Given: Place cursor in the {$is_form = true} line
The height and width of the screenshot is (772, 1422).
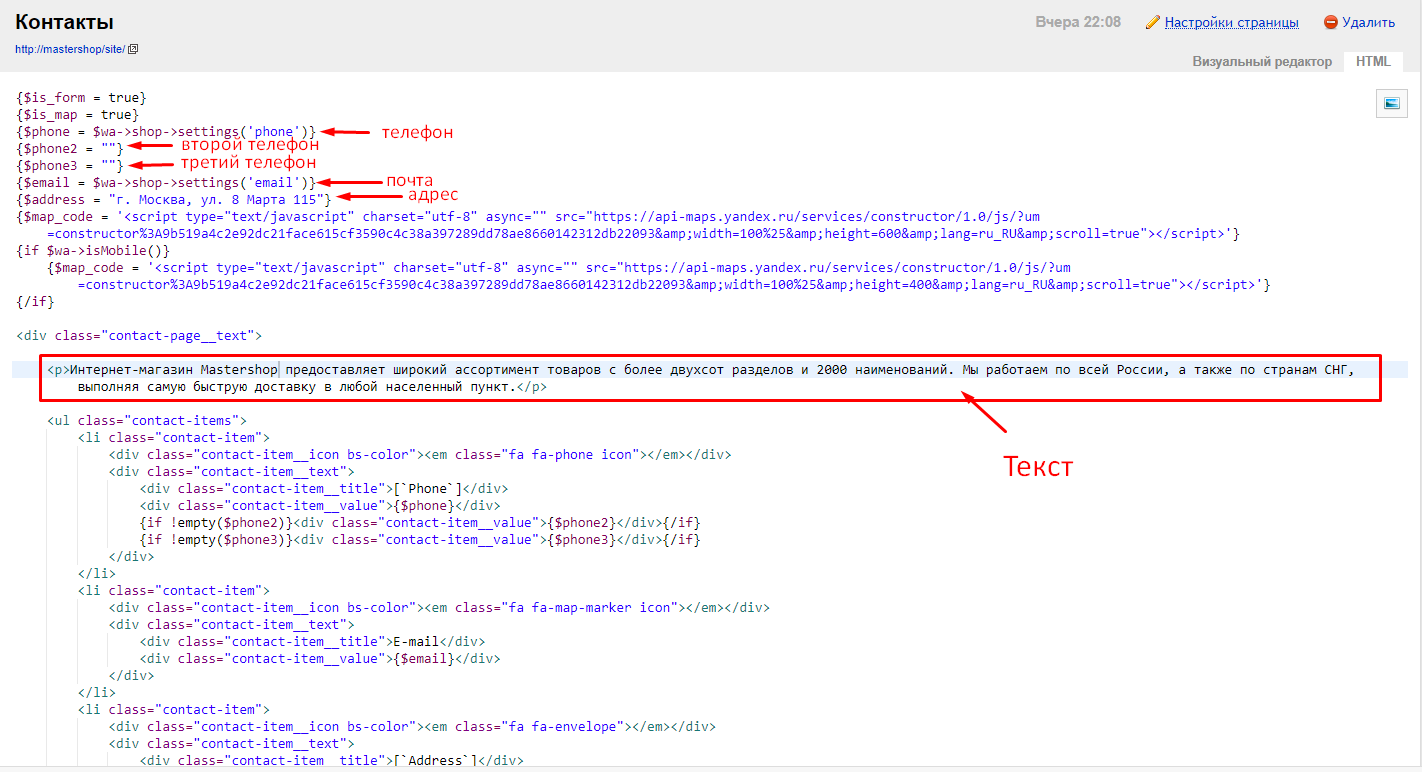Looking at the screenshot, I should 82,98.
